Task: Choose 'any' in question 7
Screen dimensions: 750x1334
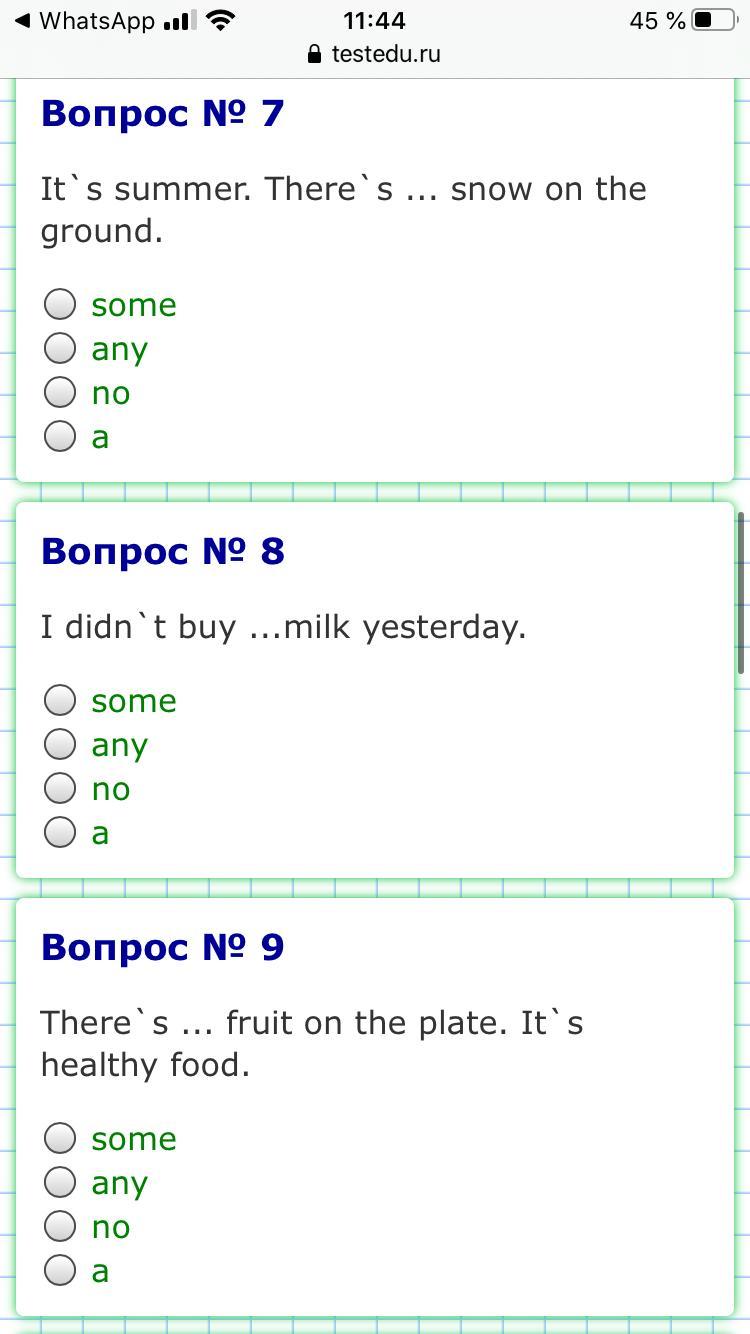Action: point(60,348)
